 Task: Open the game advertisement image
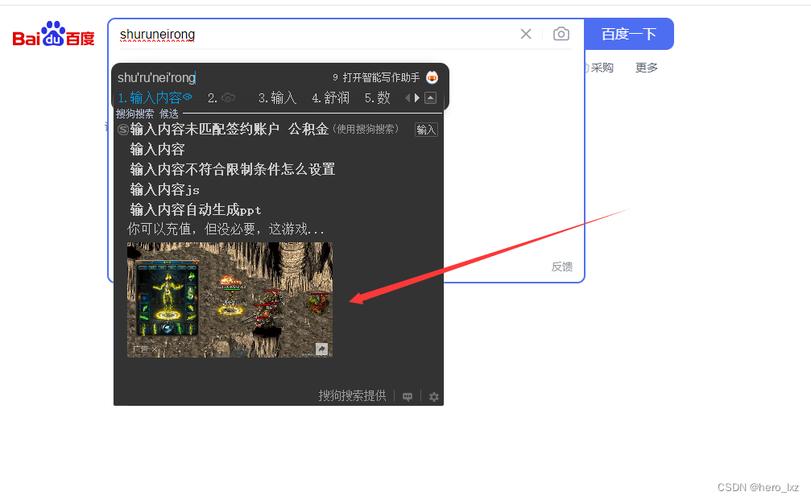(230, 299)
